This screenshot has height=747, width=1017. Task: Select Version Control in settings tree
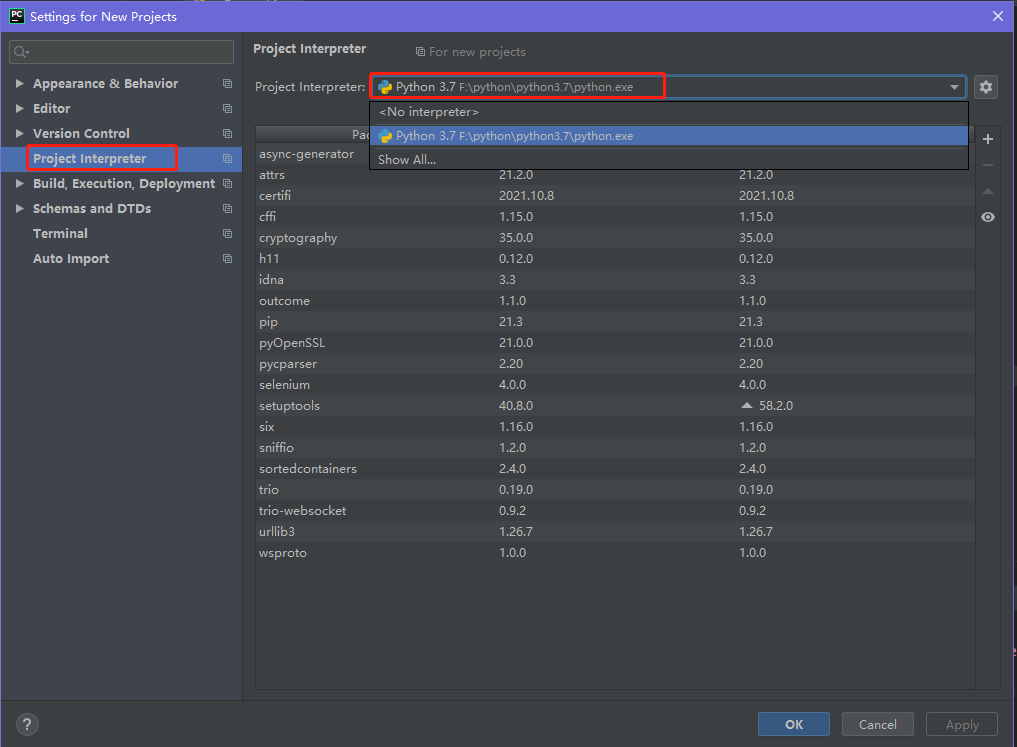81,134
